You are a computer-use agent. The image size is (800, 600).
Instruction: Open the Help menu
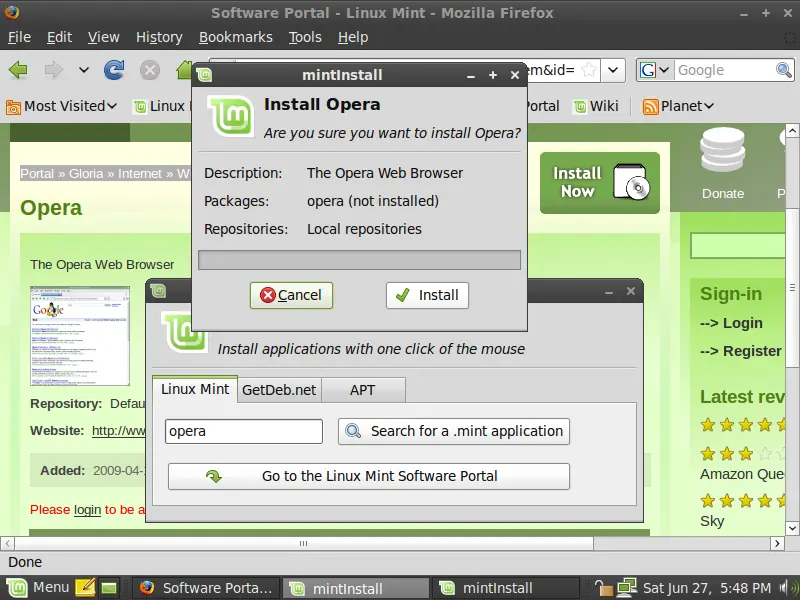(353, 37)
